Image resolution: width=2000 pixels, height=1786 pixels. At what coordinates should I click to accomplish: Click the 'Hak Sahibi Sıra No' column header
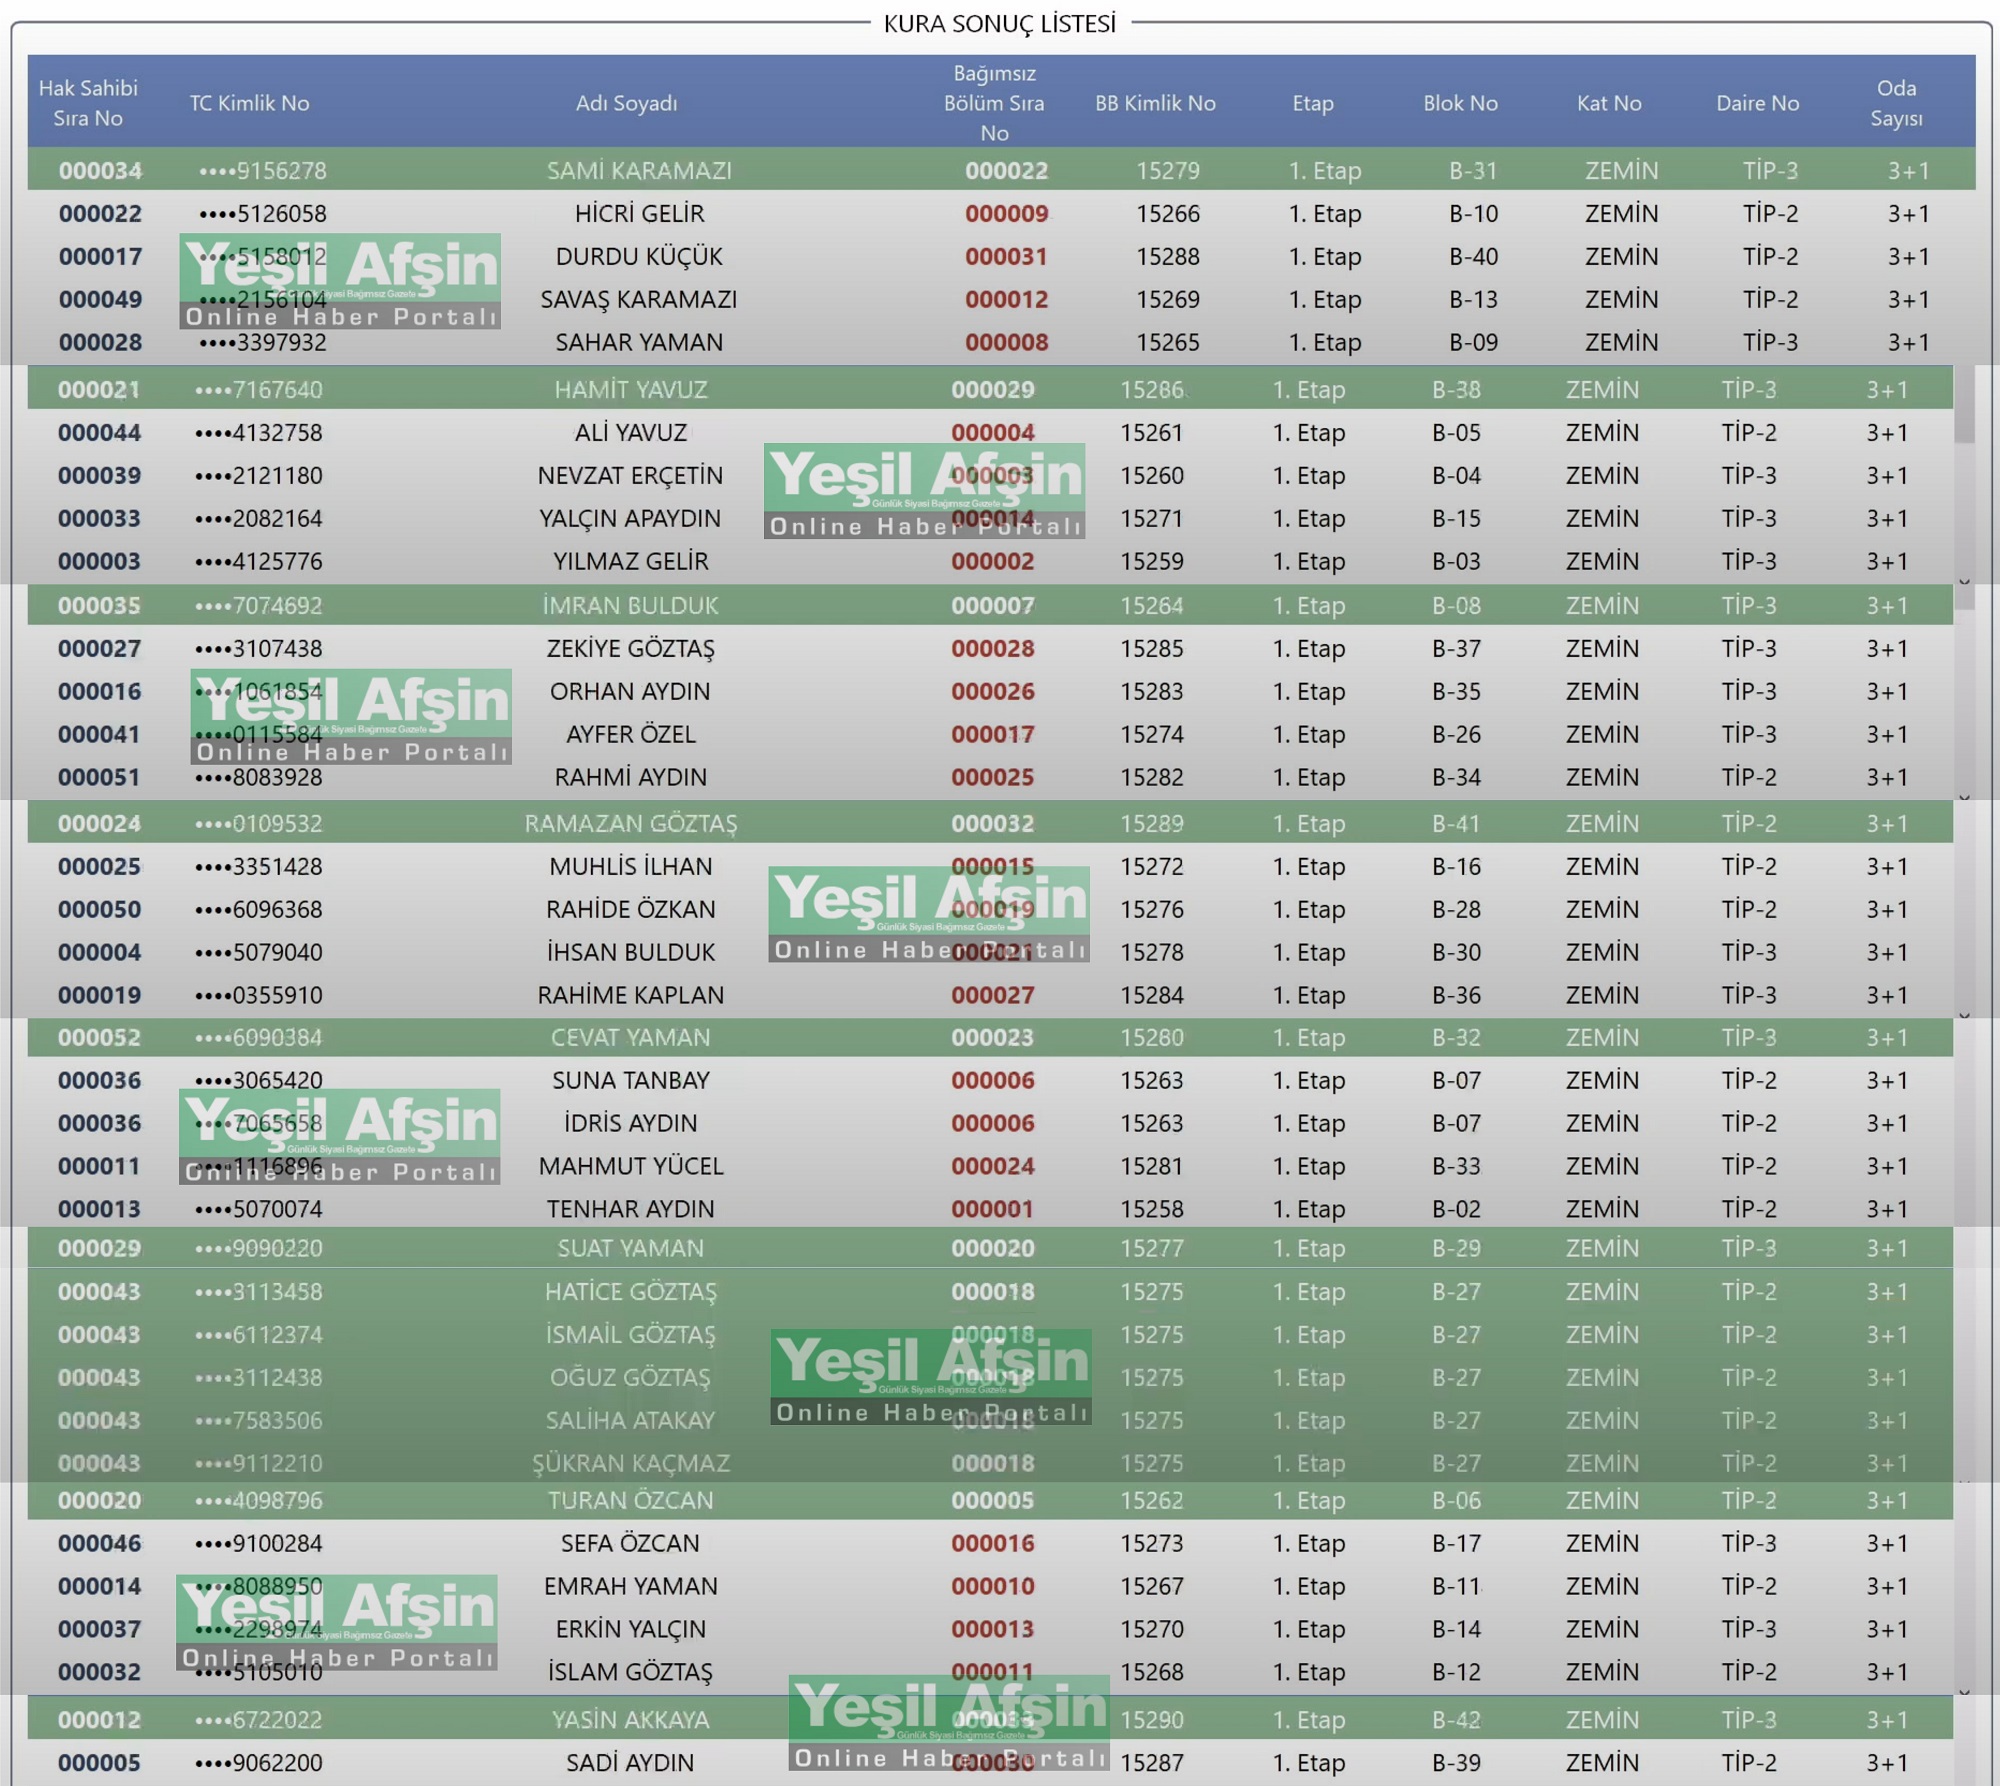(x=88, y=103)
